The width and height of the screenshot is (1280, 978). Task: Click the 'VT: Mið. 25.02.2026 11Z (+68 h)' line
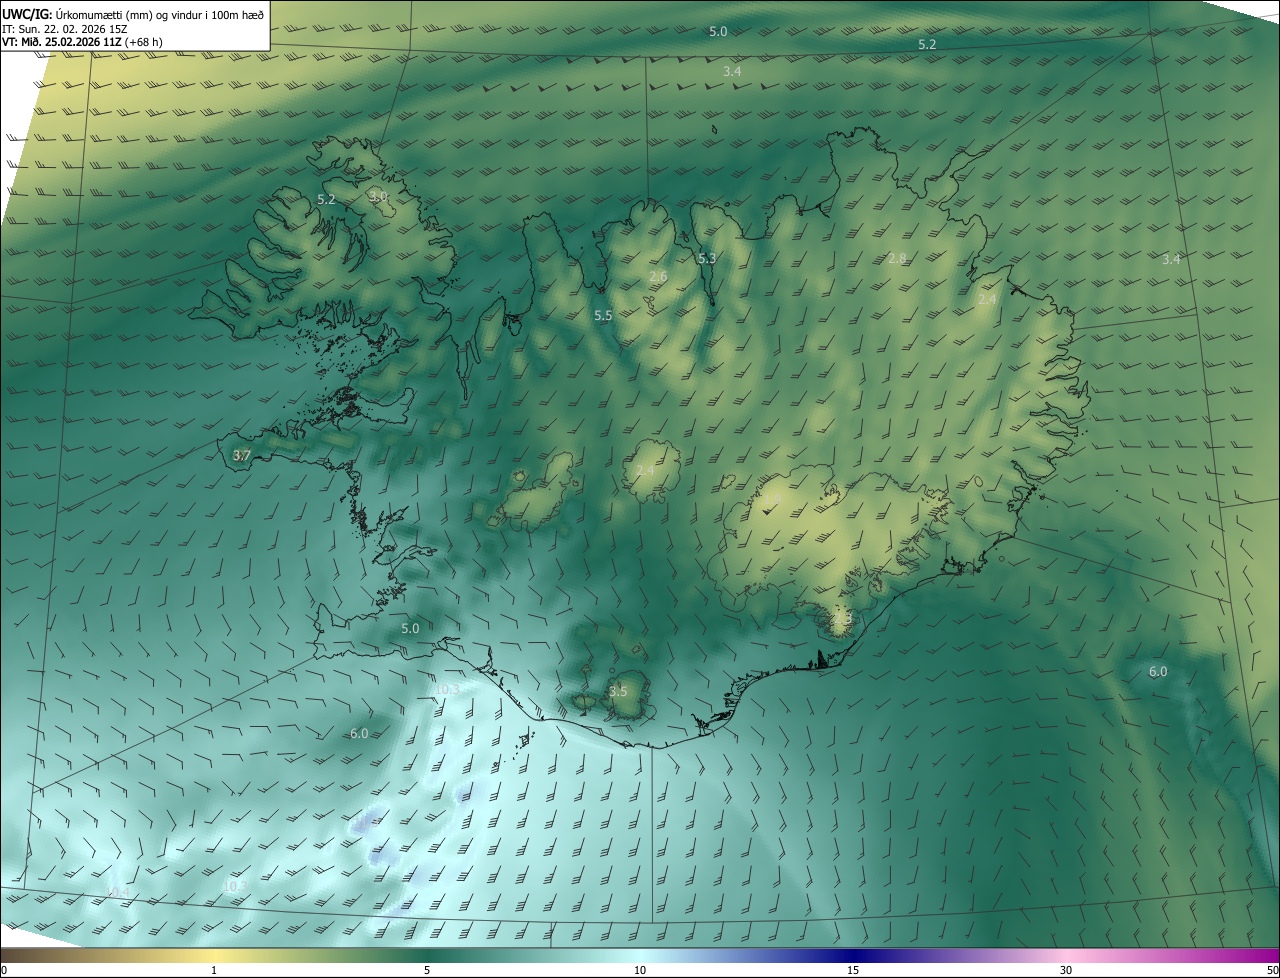pos(83,42)
